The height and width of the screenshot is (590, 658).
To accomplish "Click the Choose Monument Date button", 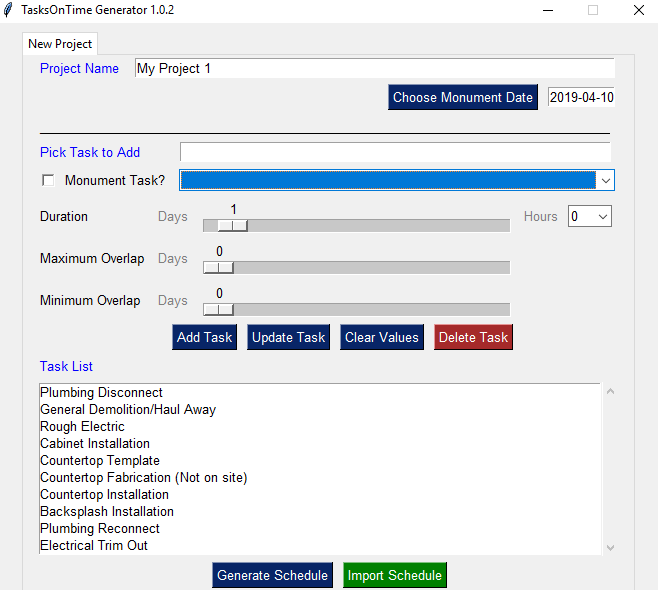I will (463, 97).
